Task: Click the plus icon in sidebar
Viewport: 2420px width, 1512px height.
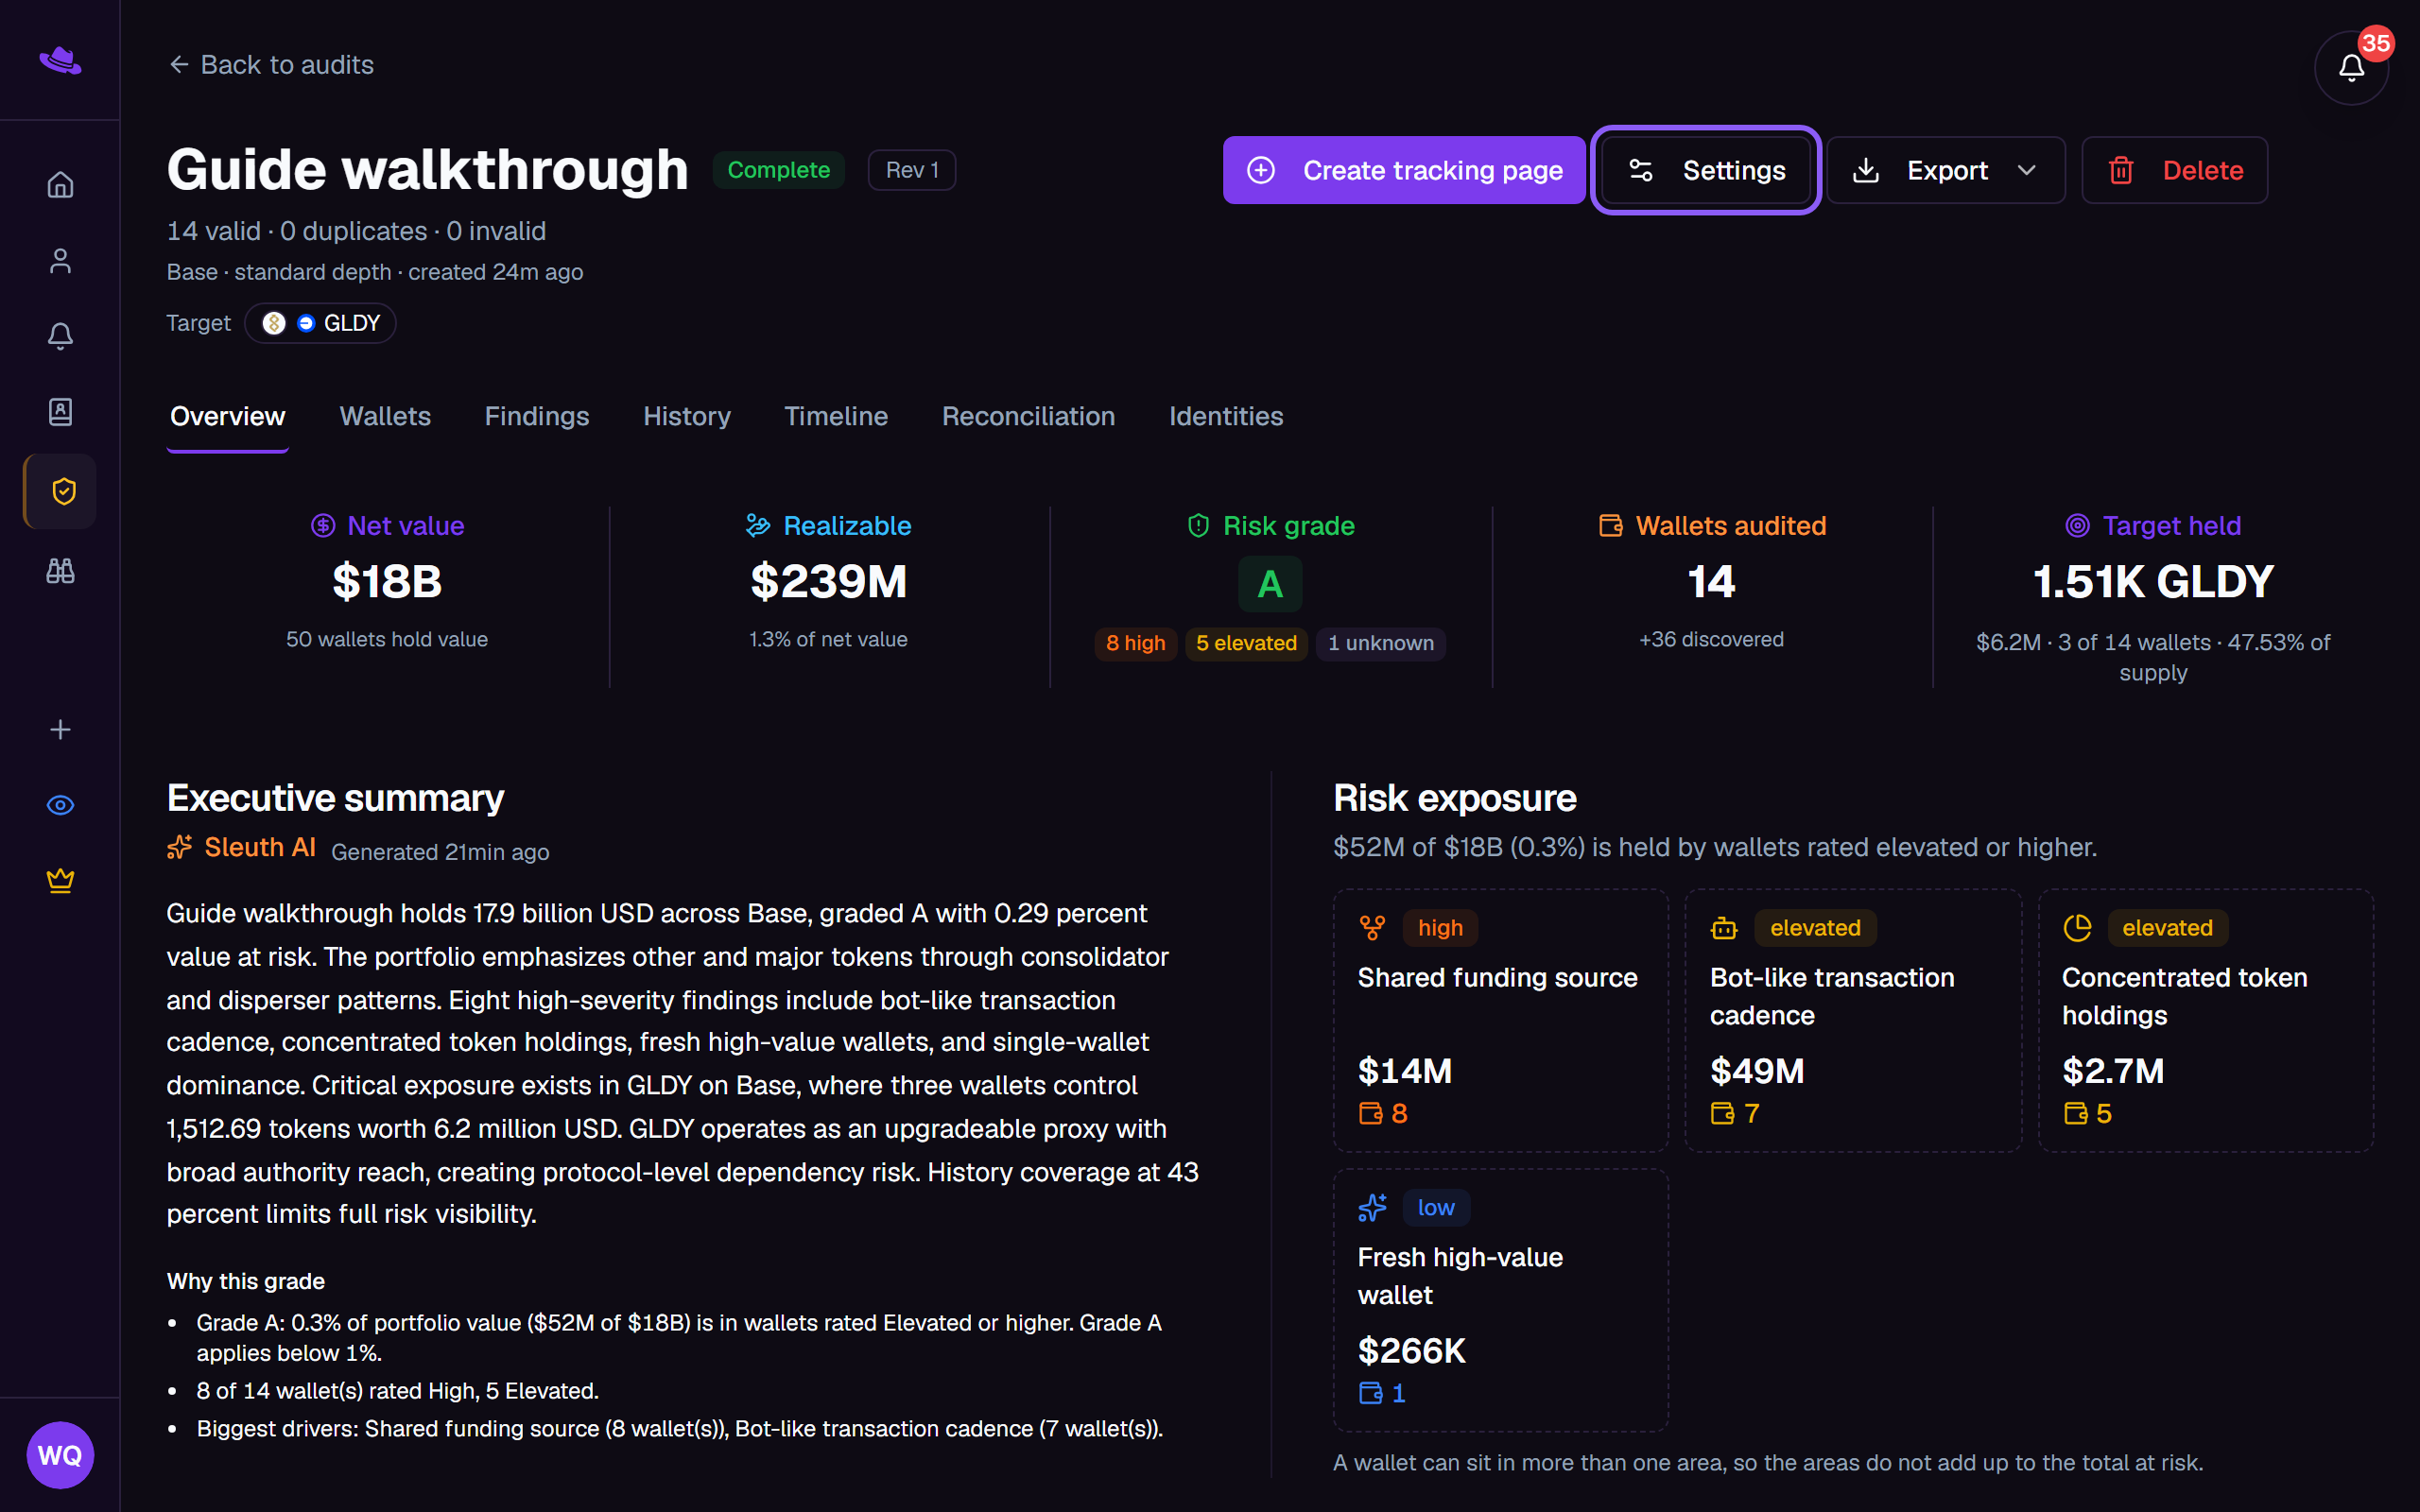Action: click(x=60, y=729)
